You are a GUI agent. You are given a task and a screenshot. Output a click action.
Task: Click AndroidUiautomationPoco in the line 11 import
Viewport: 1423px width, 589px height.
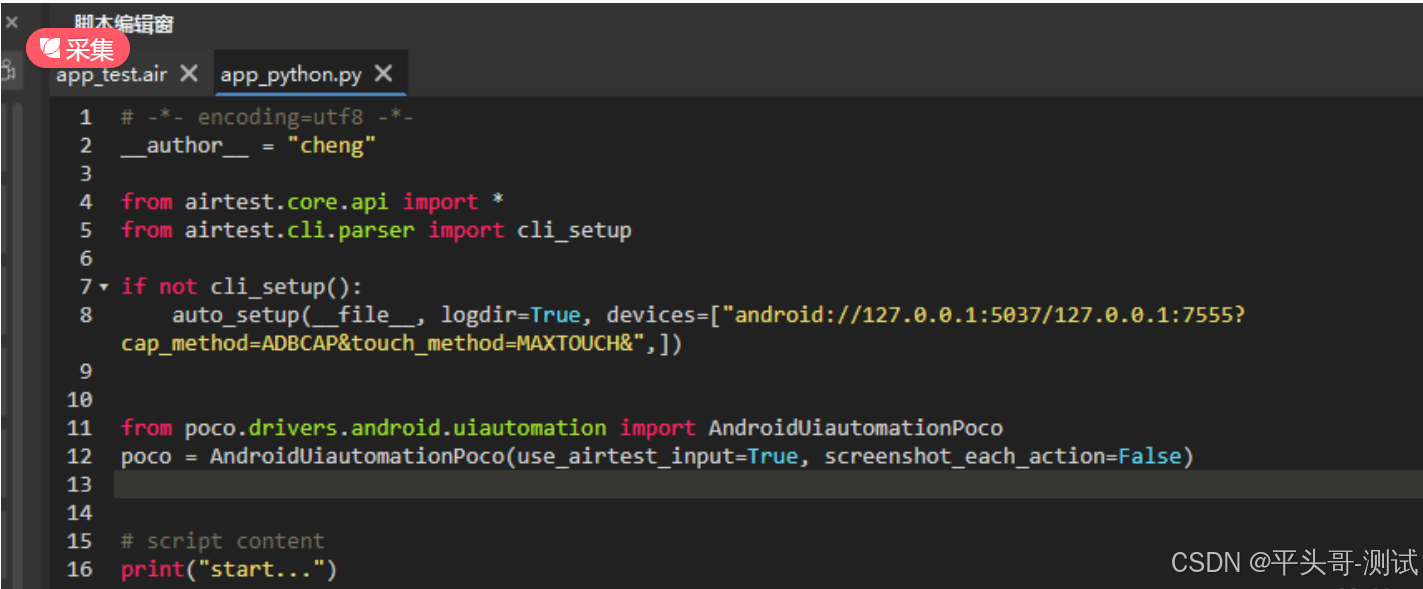(855, 428)
